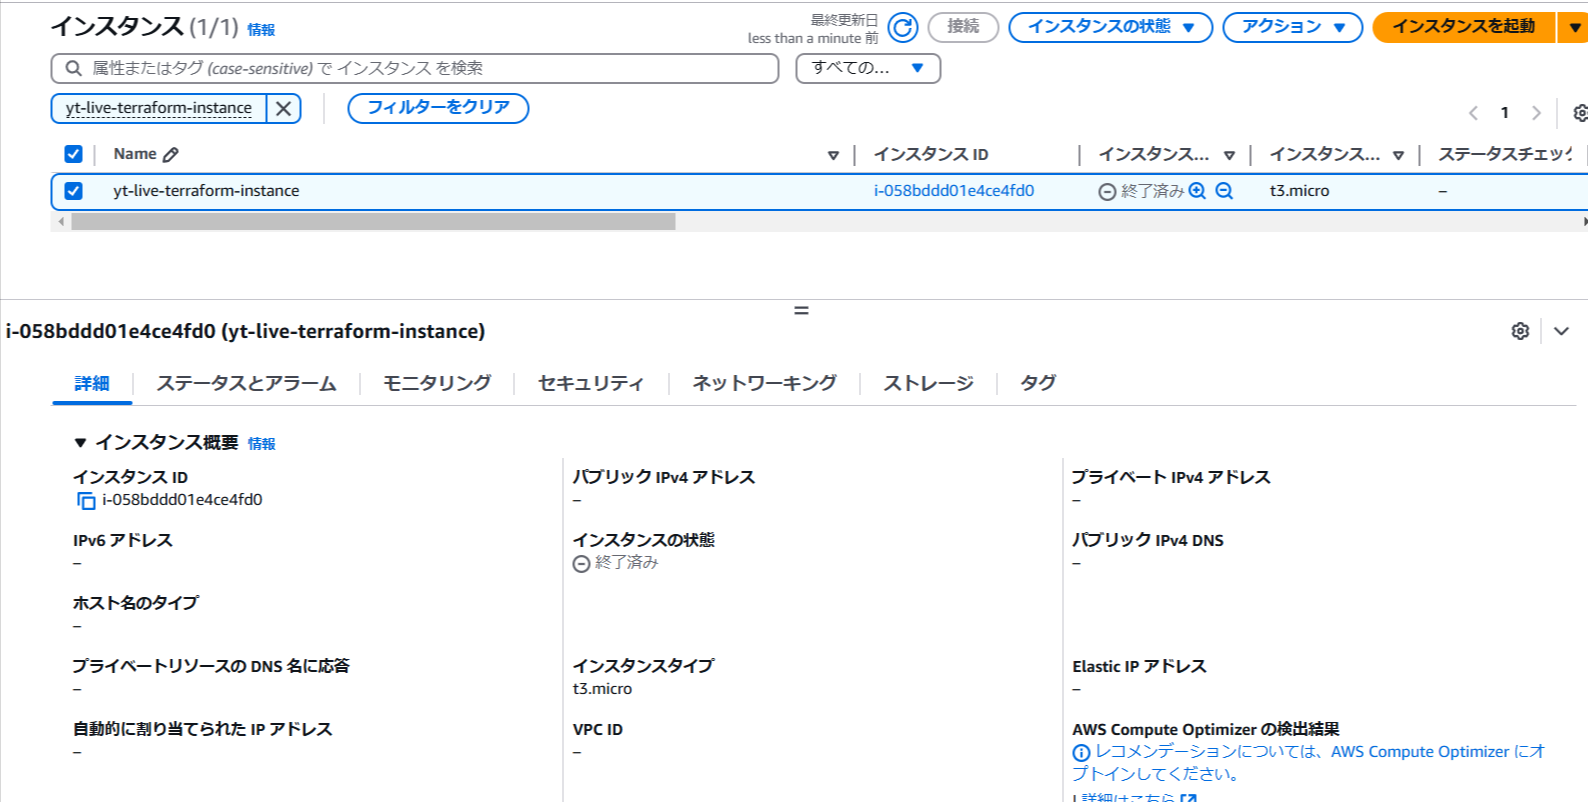Collapse the インスタンス概要 section

(x=80, y=443)
